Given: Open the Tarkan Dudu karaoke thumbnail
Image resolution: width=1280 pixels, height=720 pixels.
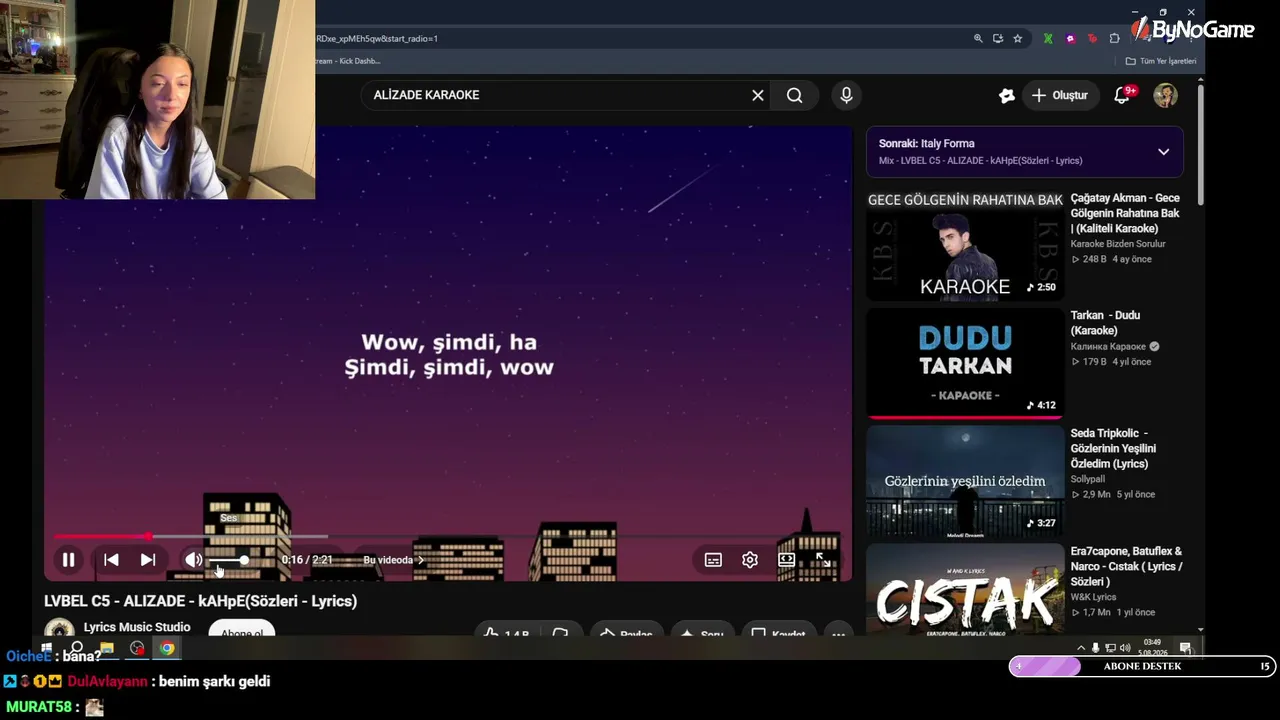Looking at the screenshot, I should tap(965, 363).
